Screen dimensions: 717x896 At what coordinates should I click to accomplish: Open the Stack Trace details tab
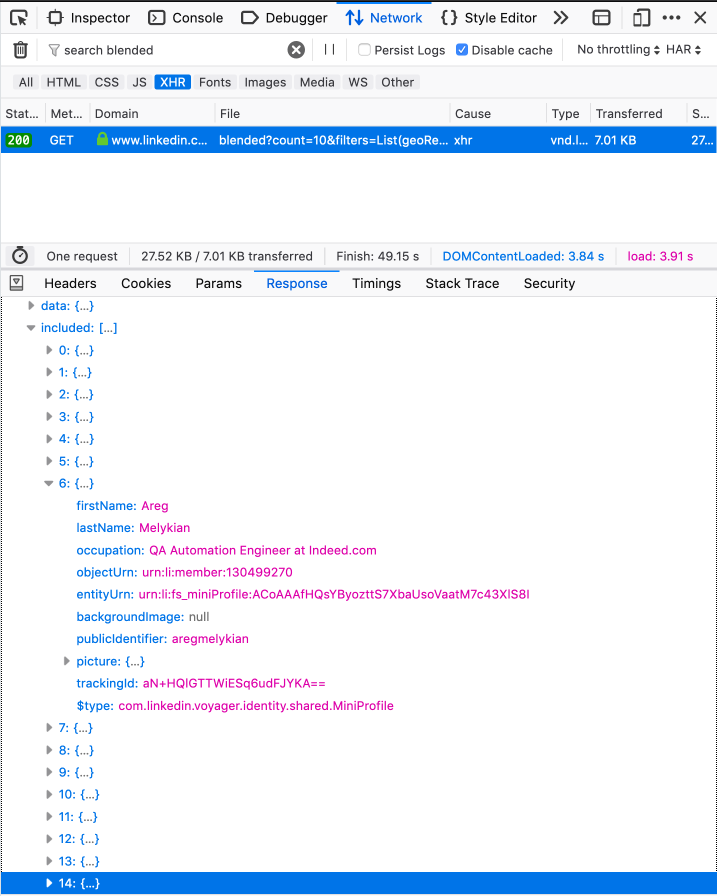point(462,283)
